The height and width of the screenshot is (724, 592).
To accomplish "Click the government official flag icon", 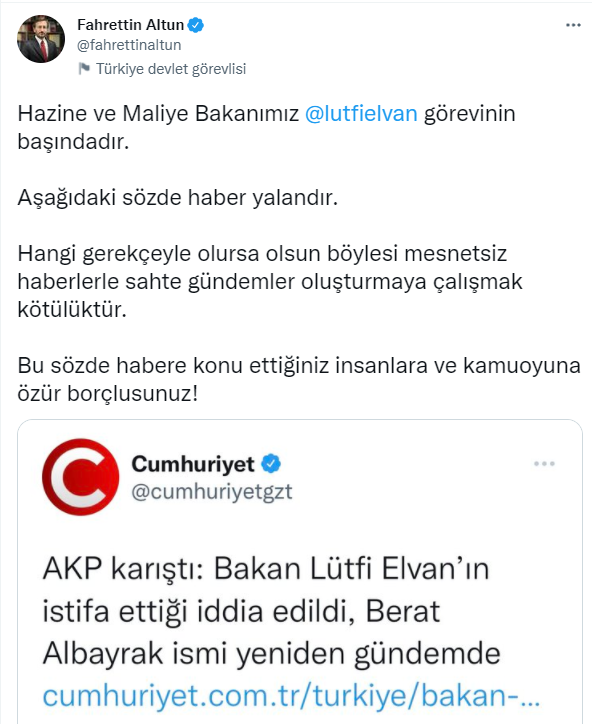I will (84, 69).
